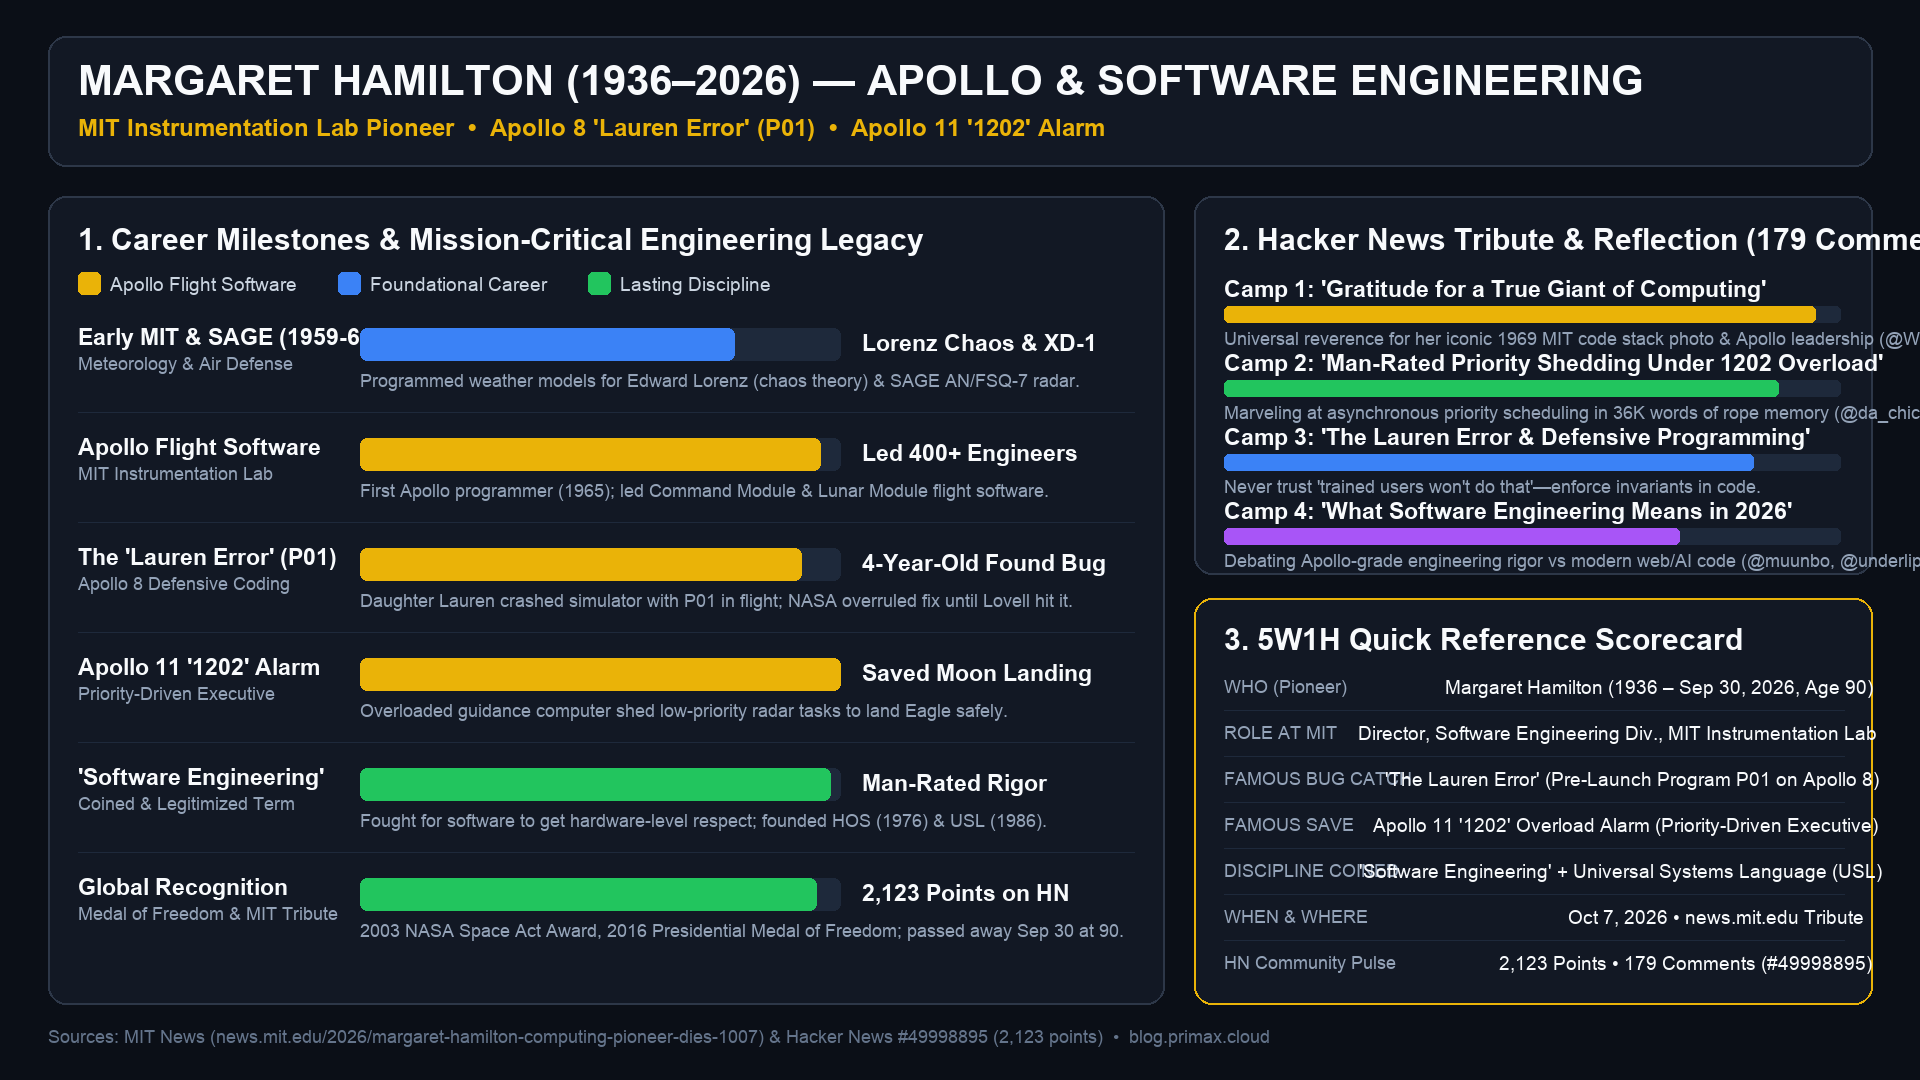Click subtitle text "Apollo 8 'Lauren Error' (P01)"
Screen dimensions: 1920x1080
coord(652,128)
